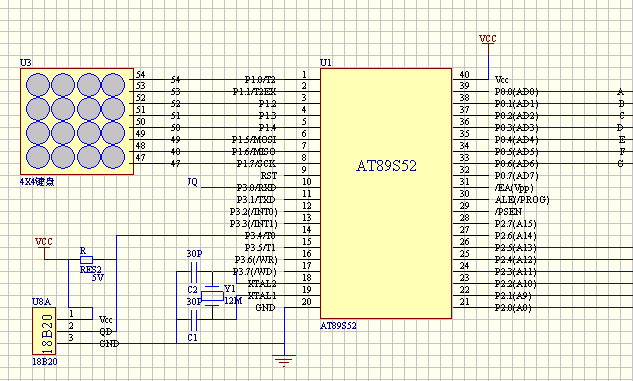Click the JQ net label

[x=193, y=182]
